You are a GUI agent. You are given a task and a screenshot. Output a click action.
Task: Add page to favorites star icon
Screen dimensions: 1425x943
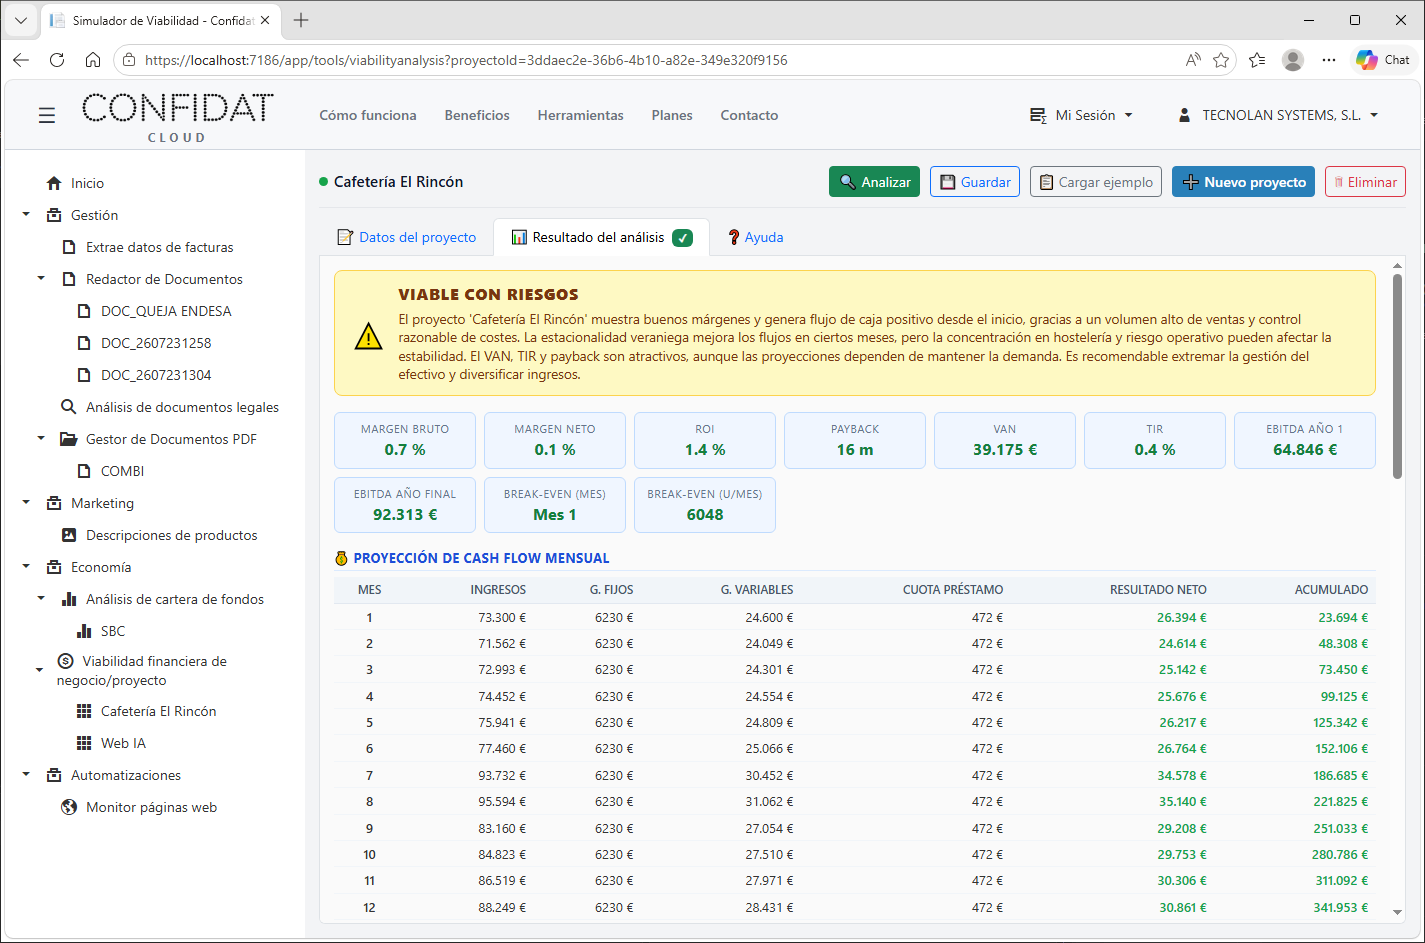1221,60
